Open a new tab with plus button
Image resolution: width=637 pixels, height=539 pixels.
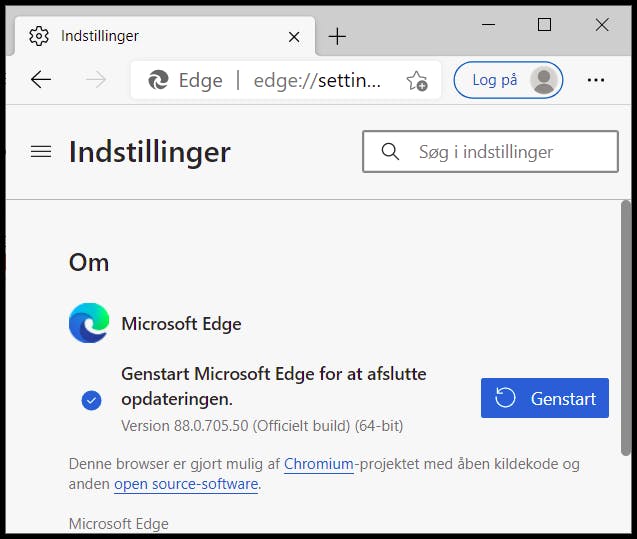(x=337, y=37)
